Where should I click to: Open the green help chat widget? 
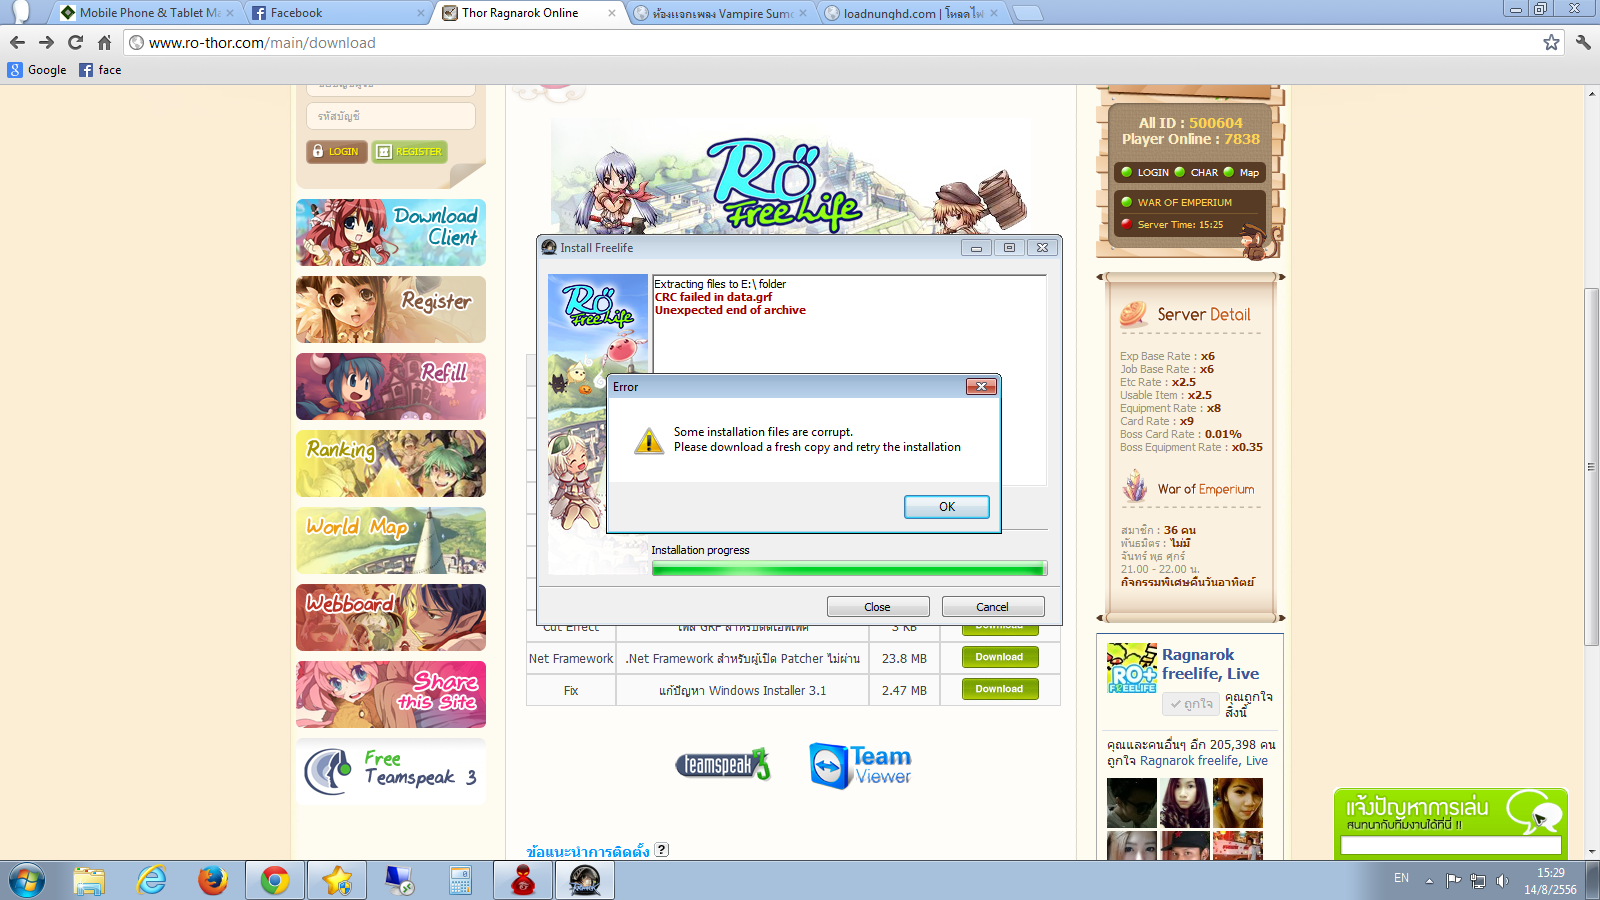(x=1451, y=823)
